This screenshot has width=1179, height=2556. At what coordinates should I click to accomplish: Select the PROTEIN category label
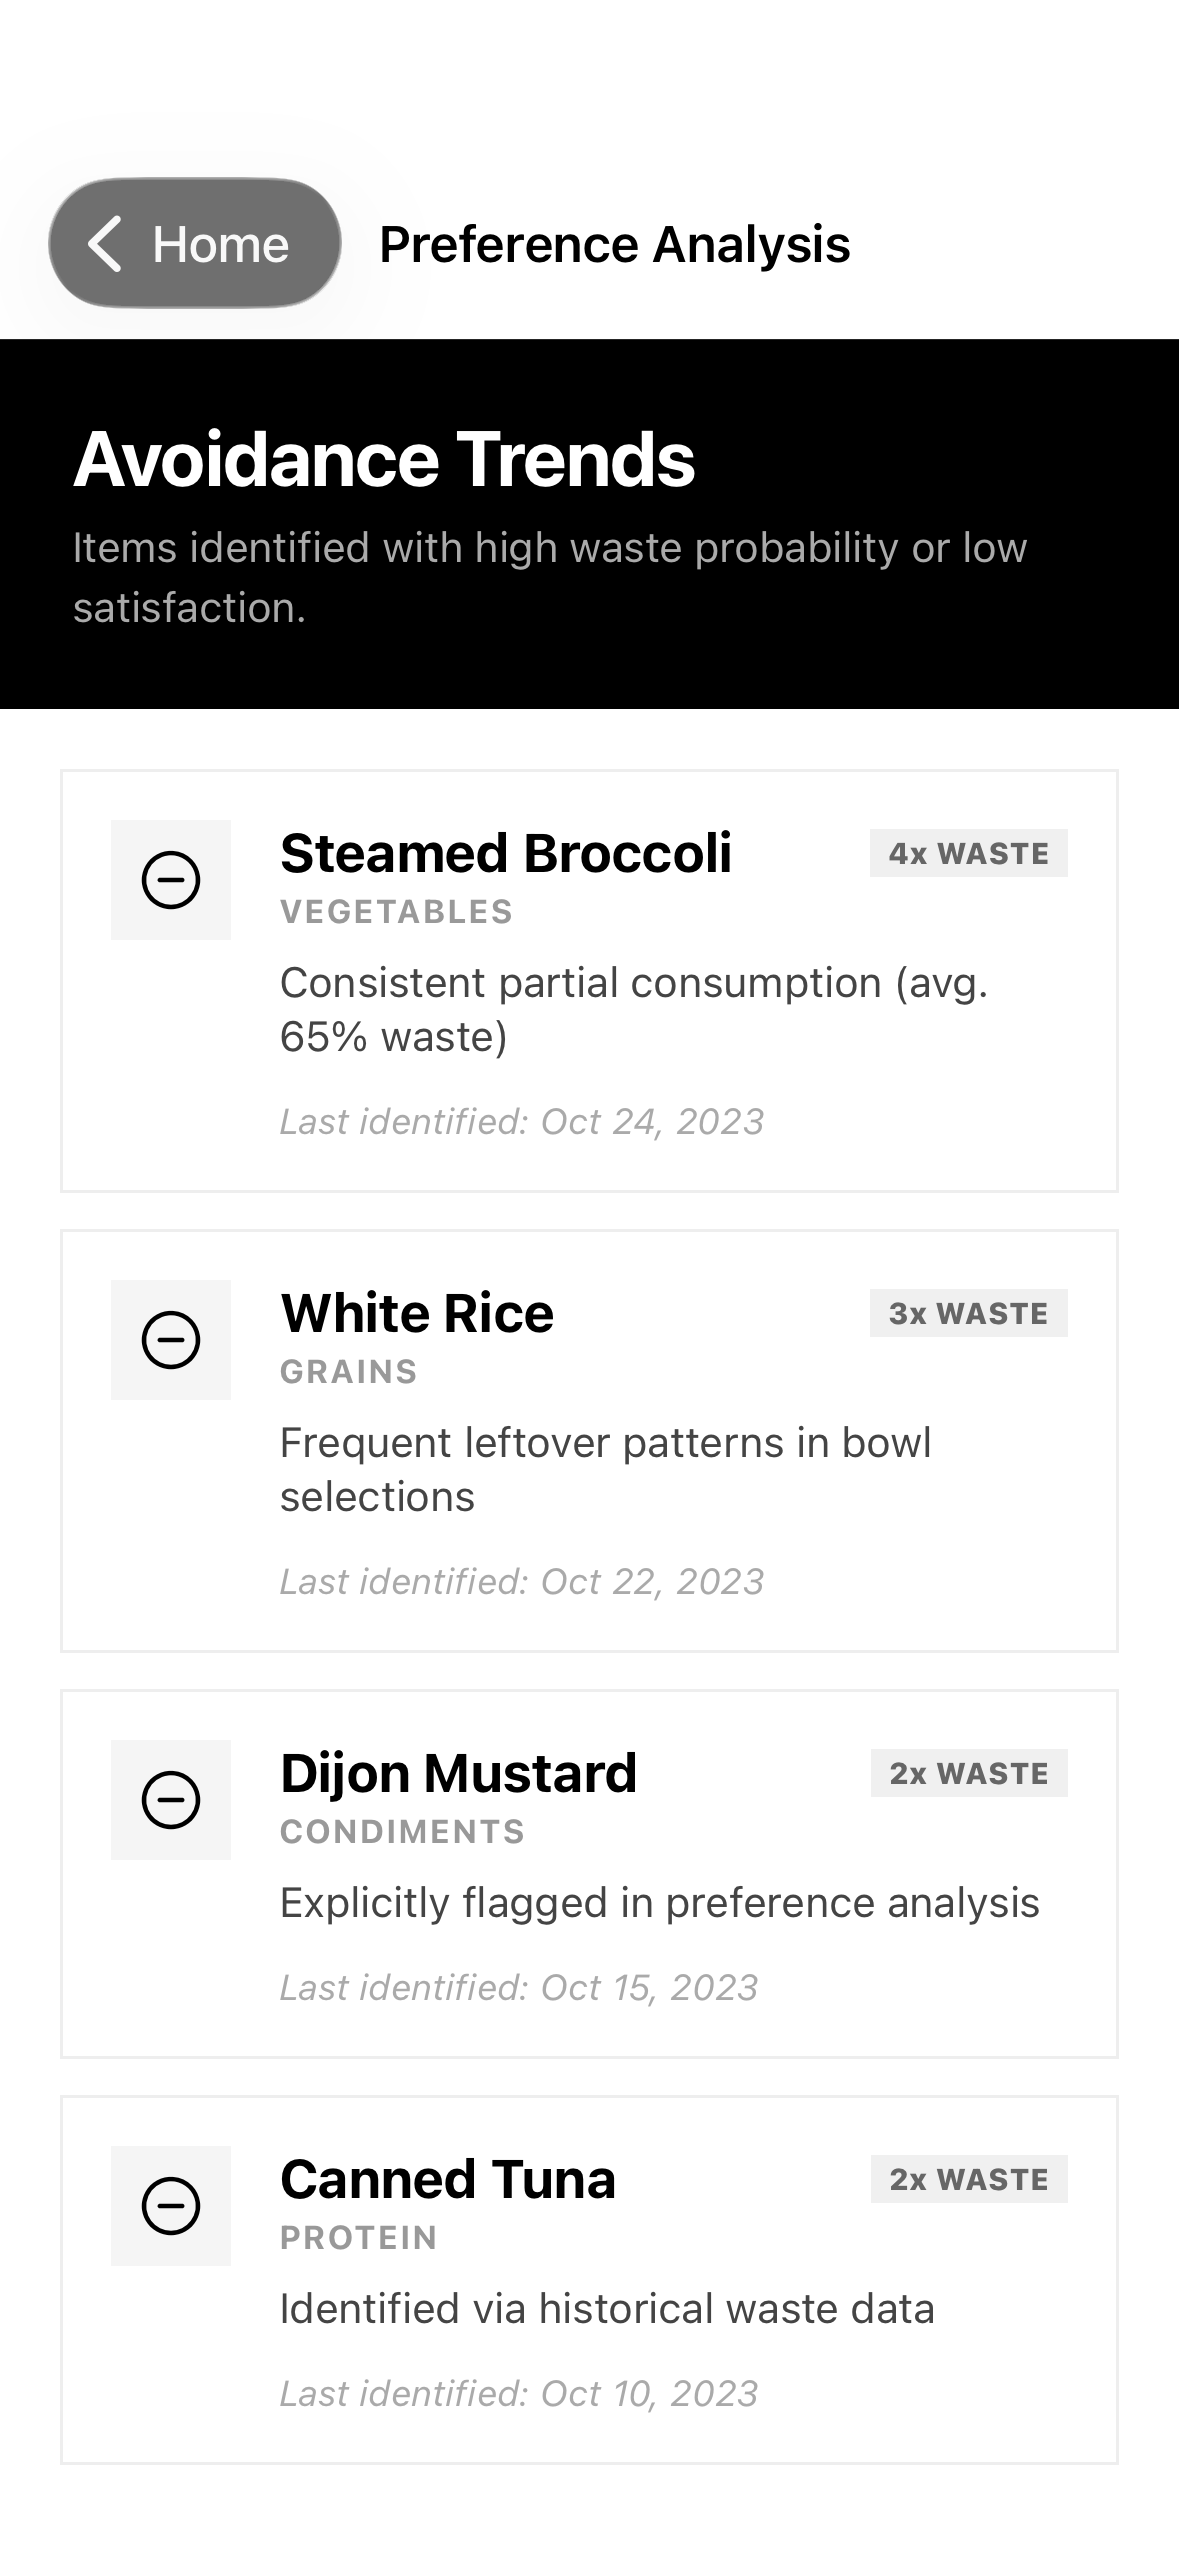[358, 2238]
